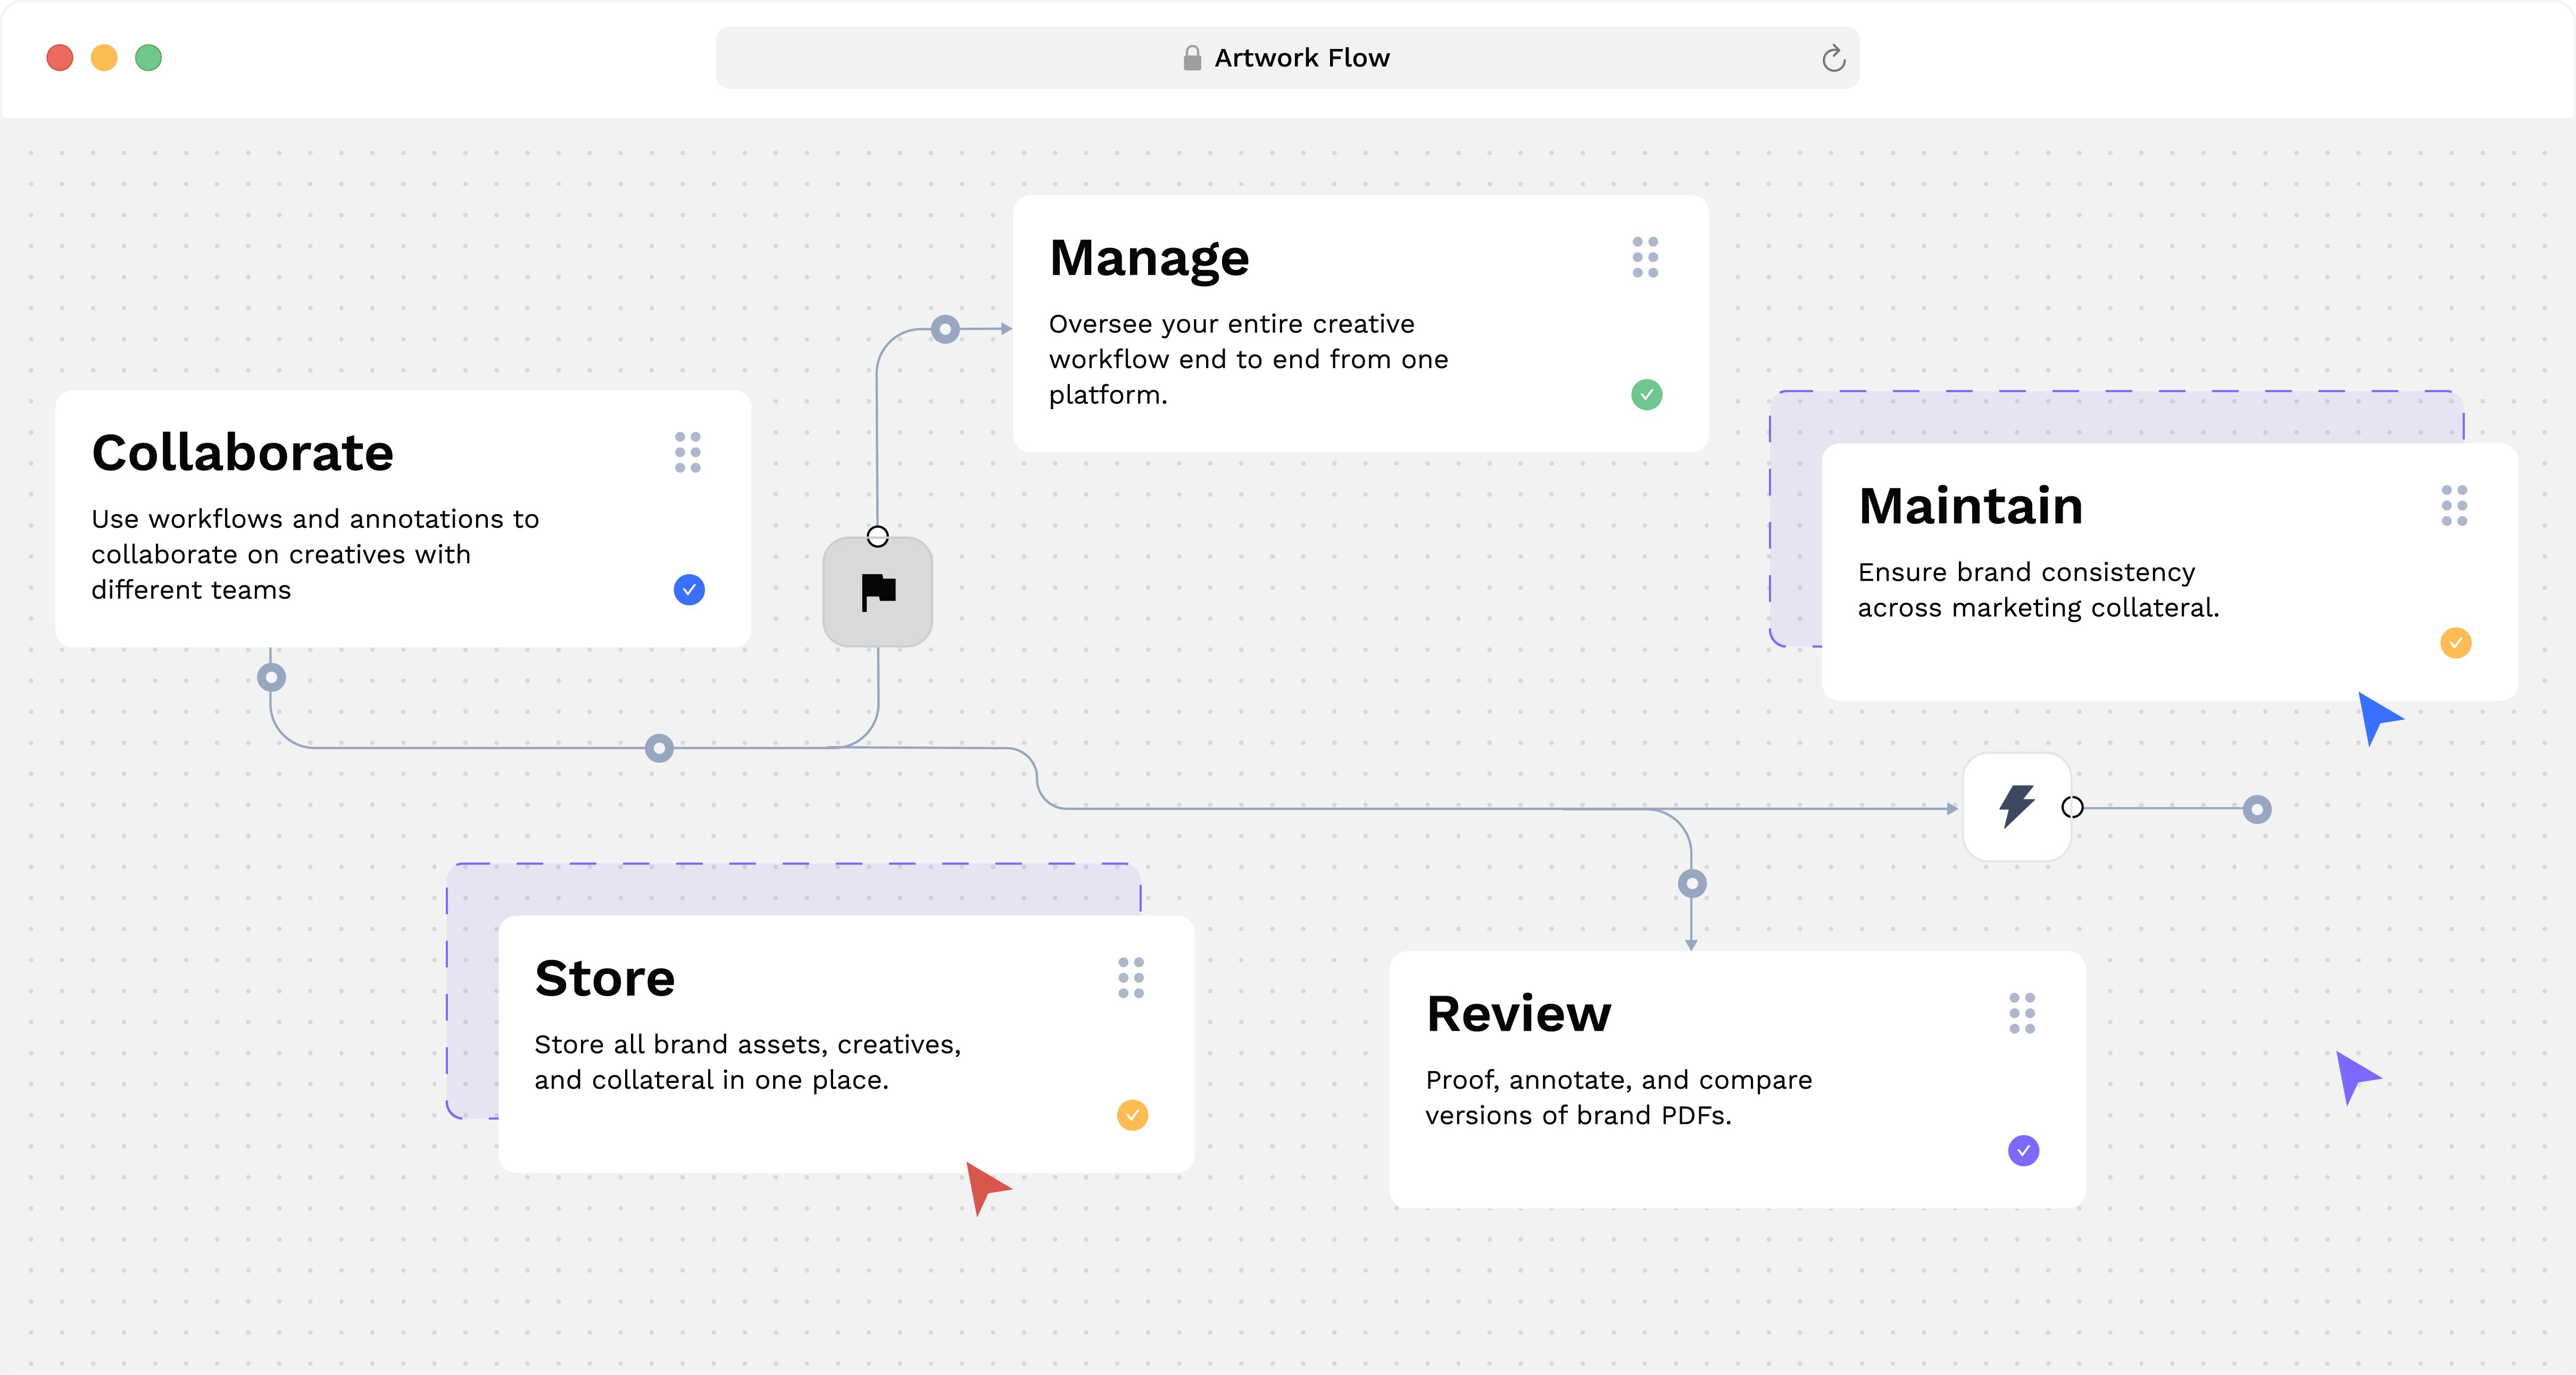The height and width of the screenshot is (1375, 2576).
Task: Click the lock icon in the address bar
Action: (x=1191, y=57)
